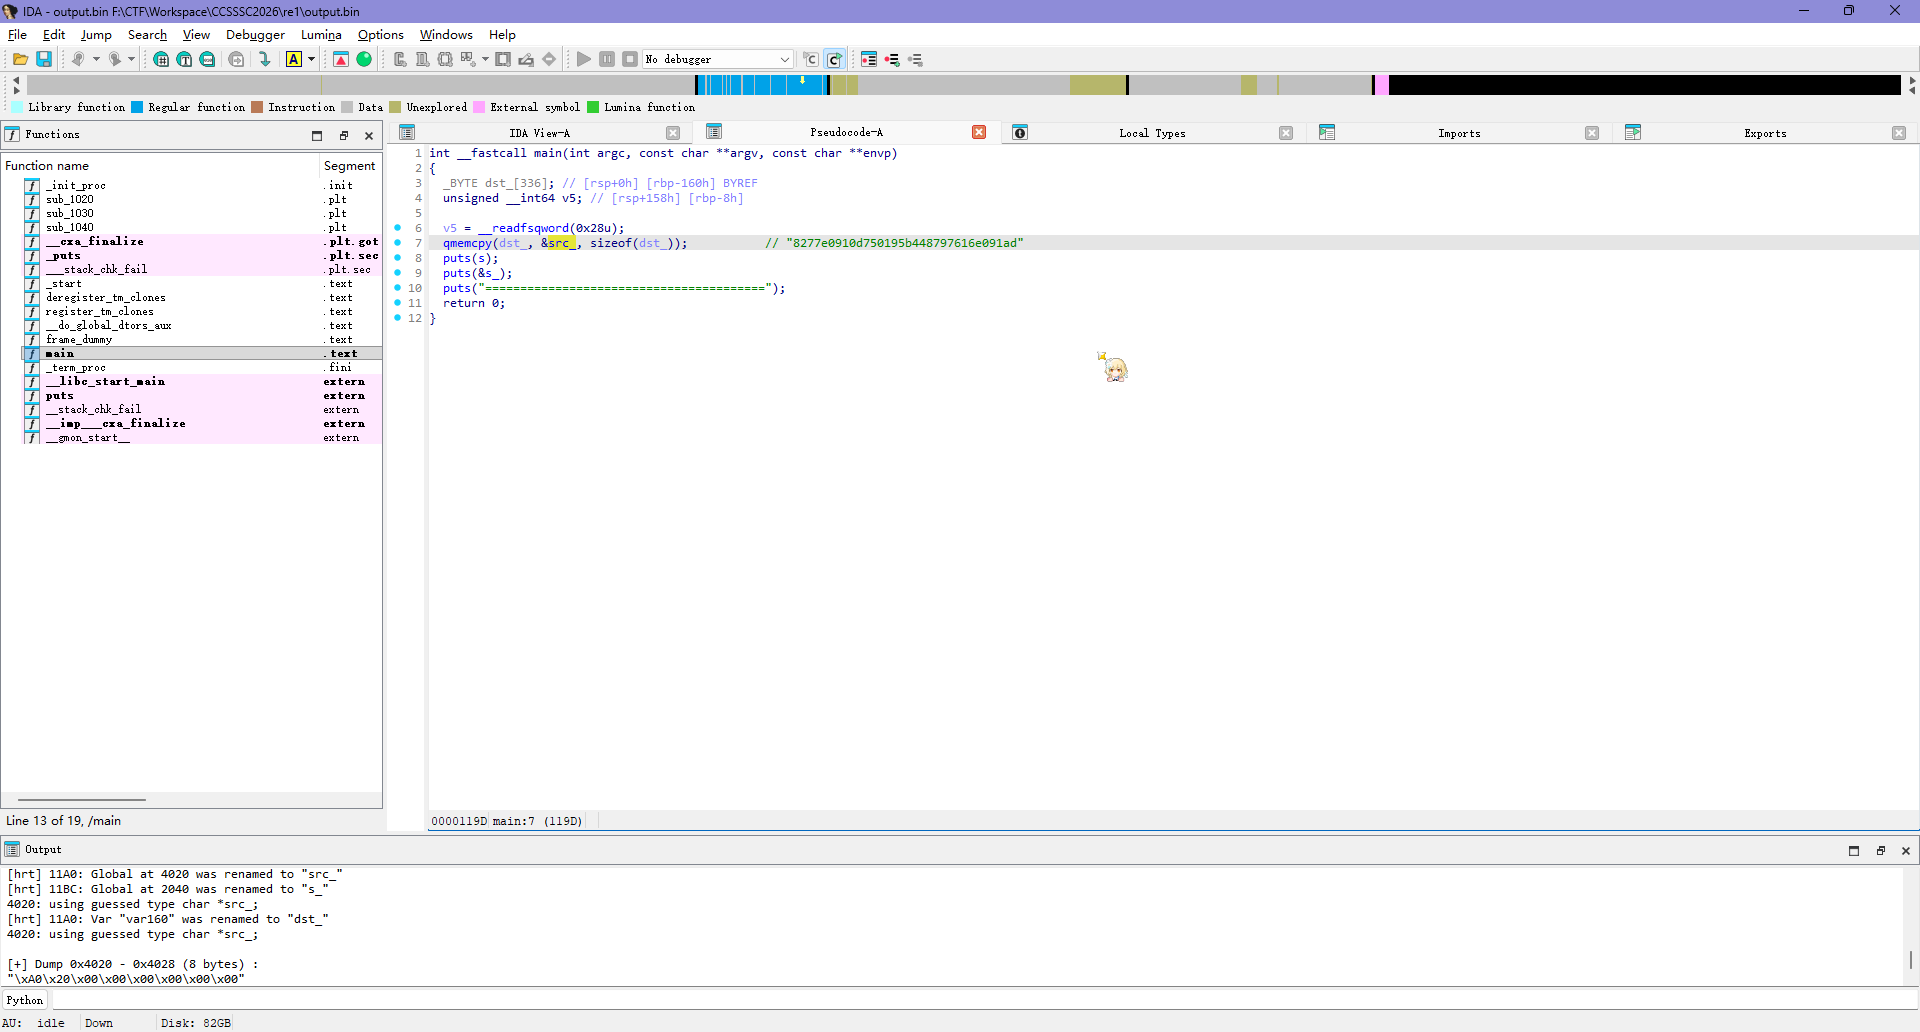Image resolution: width=1920 pixels, height=1032 pixels.
Task: Click the Open file folder icon
Action: 20,60
